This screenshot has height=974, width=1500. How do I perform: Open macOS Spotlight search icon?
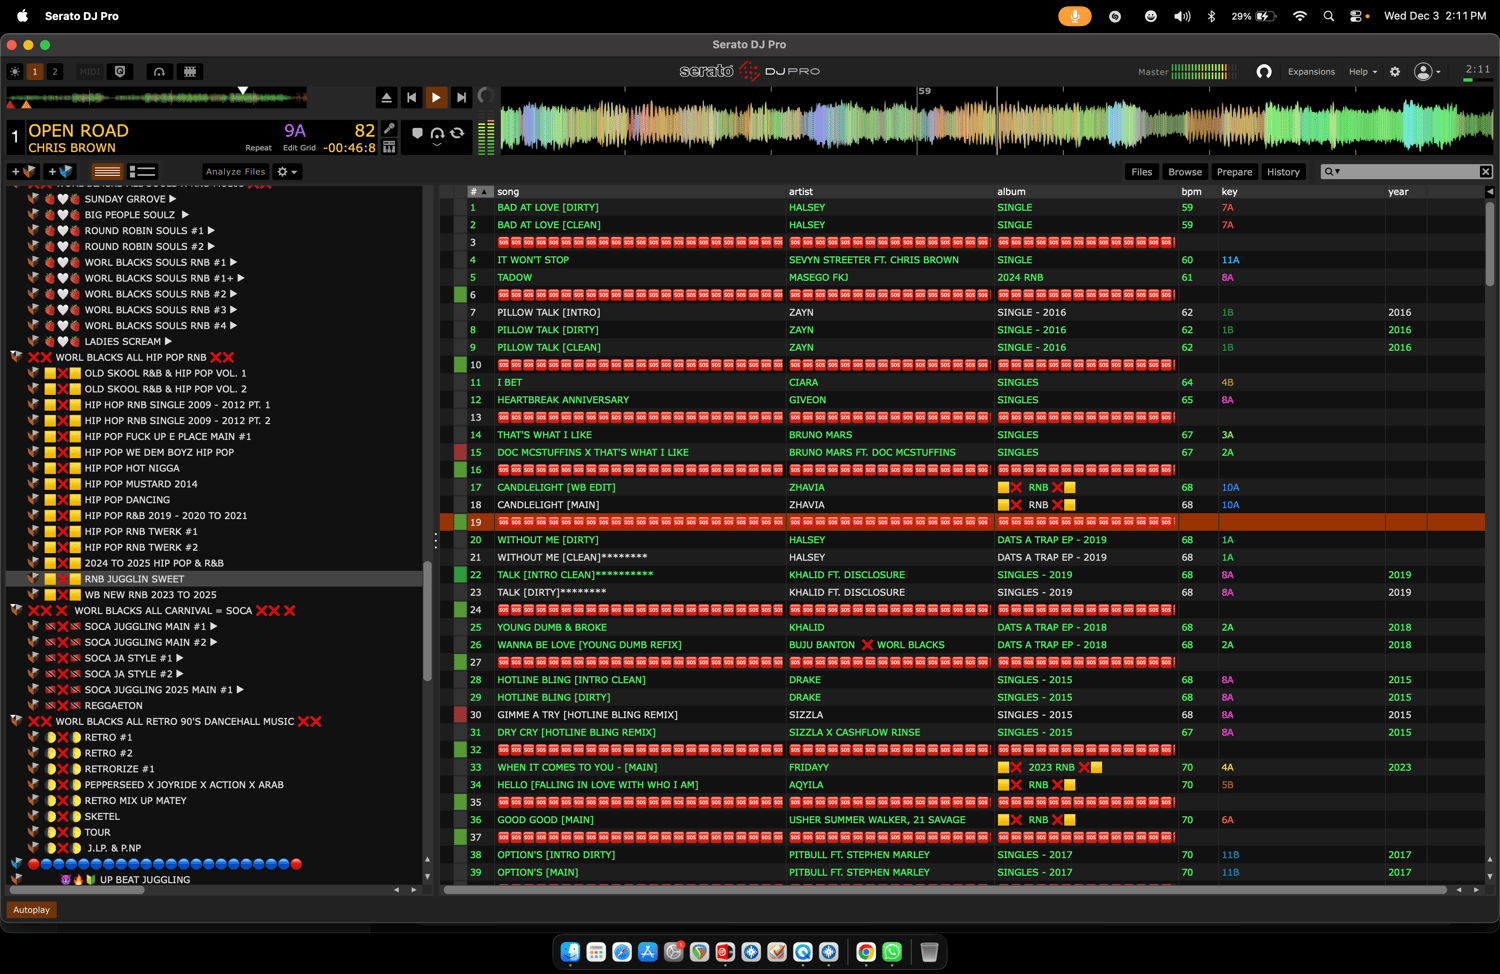pos(1329,16)
